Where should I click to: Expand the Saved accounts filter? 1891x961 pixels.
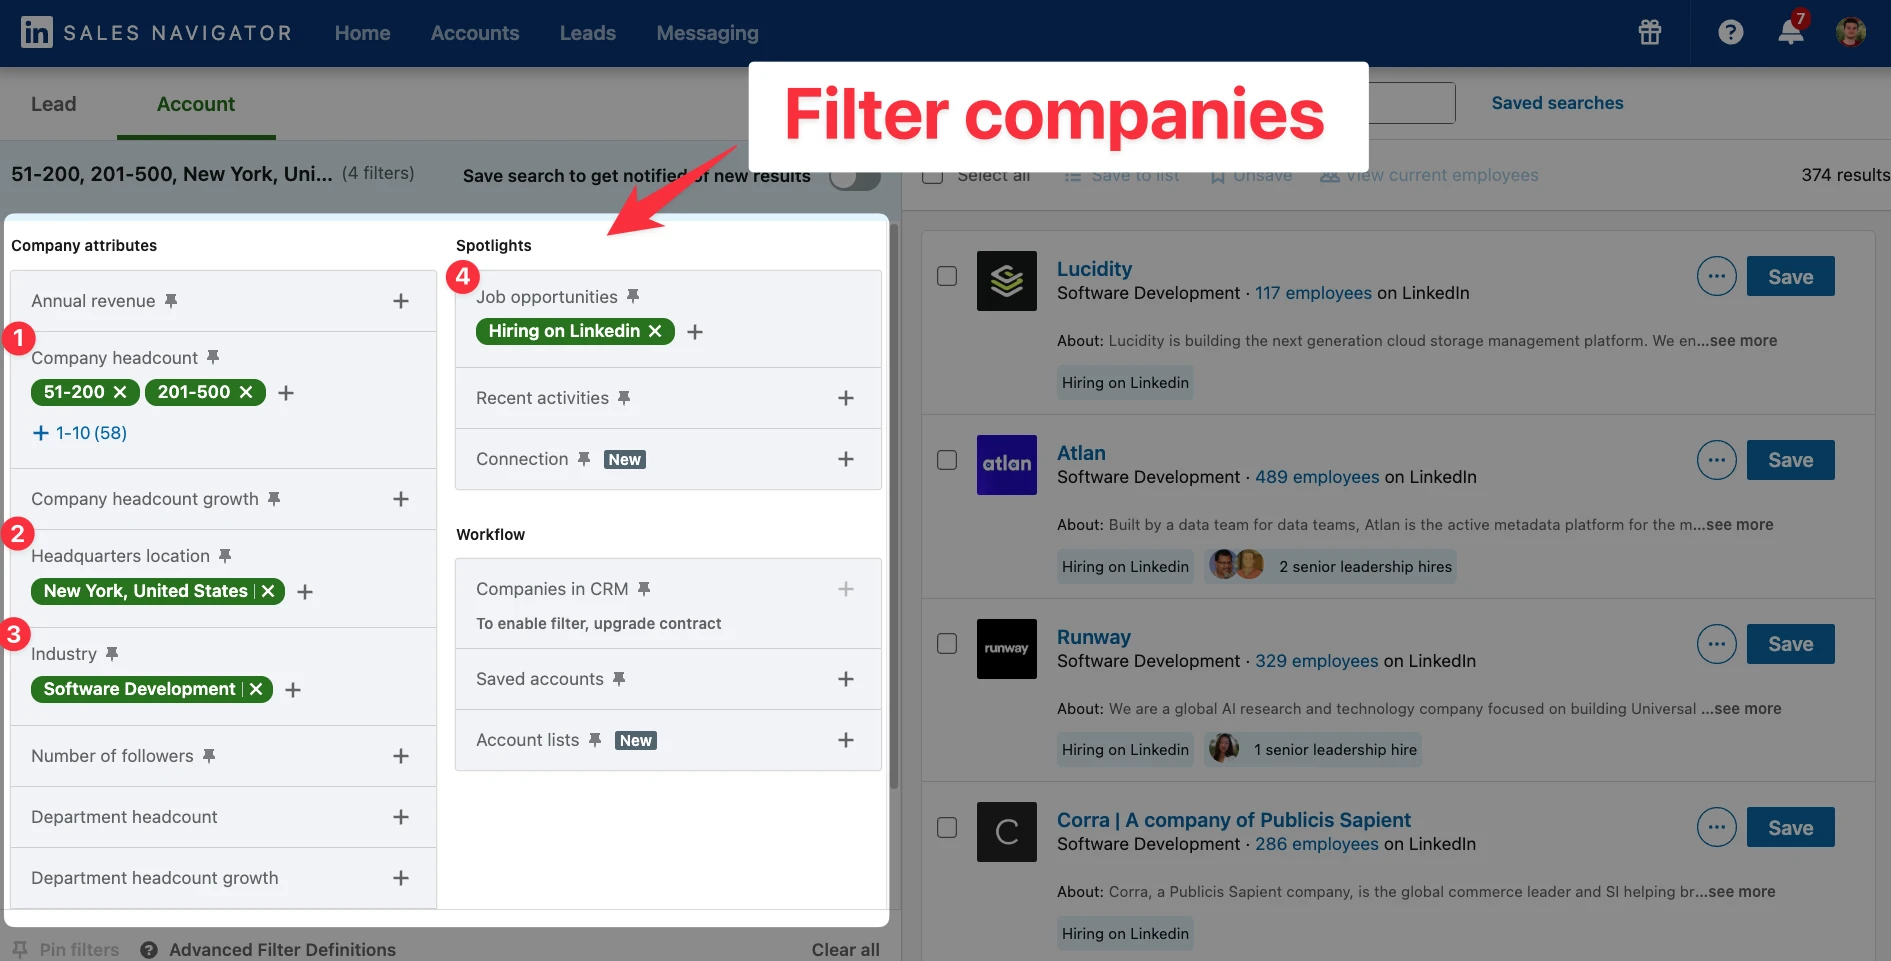846,679
